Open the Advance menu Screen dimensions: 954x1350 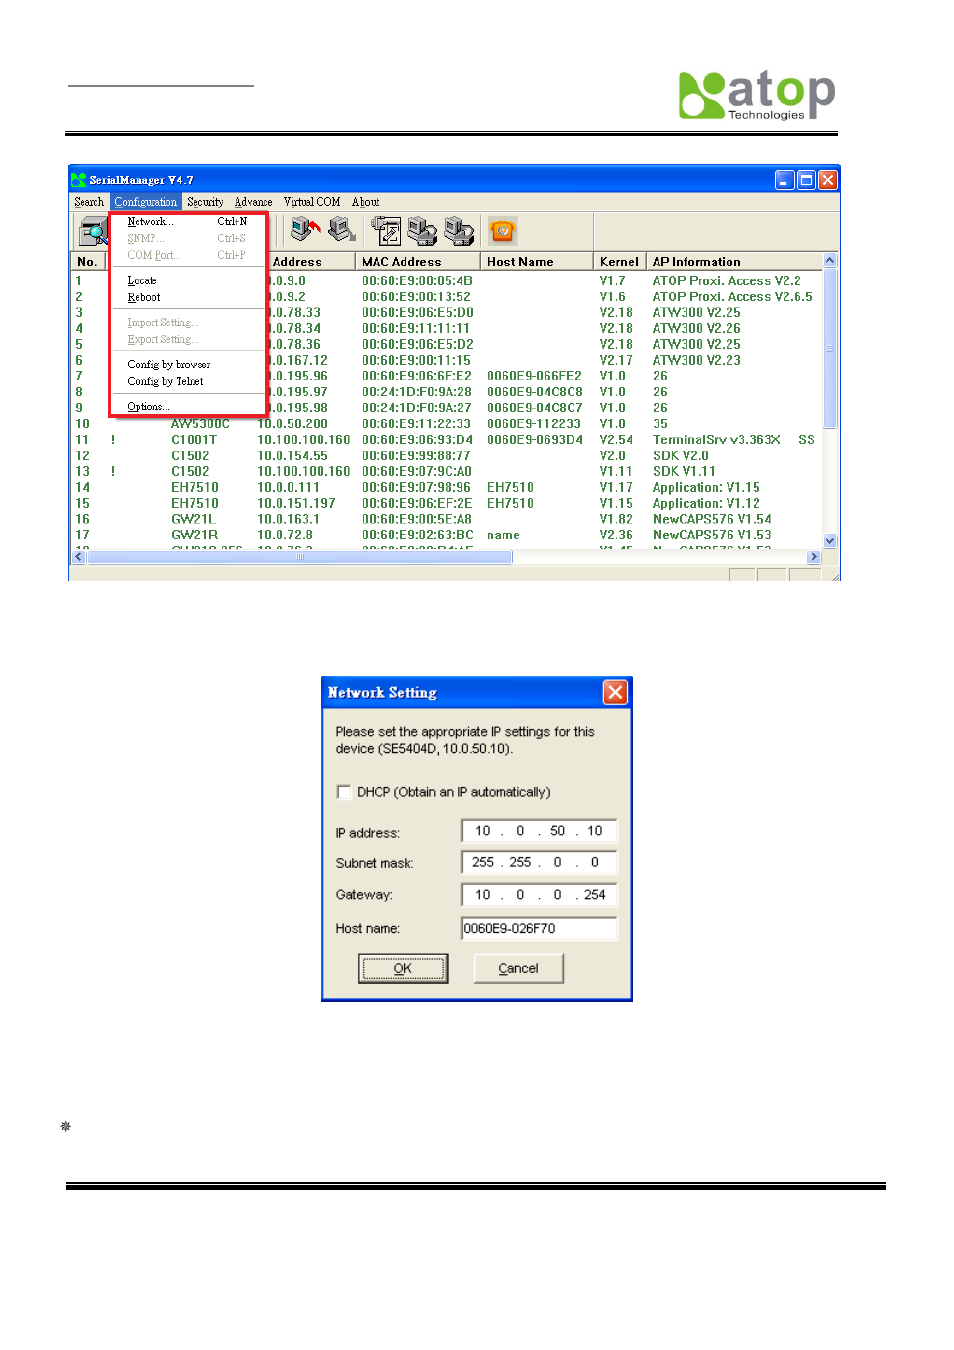click(253, 202)
